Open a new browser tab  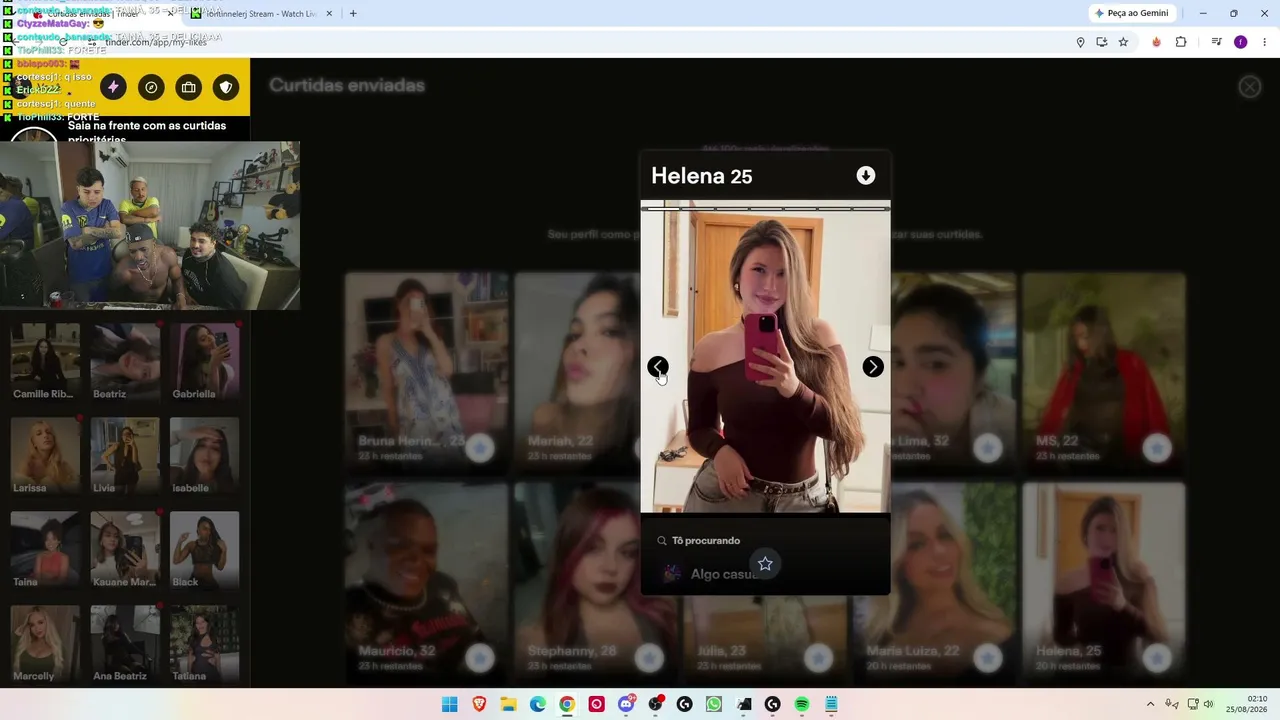(x=353, y=14)
